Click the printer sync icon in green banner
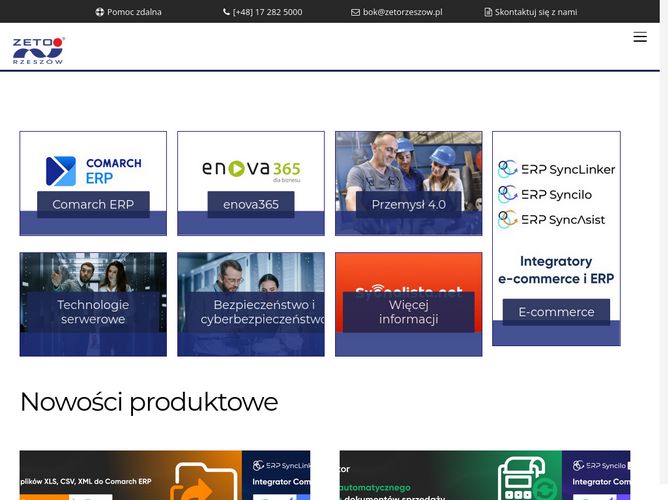Image resolution: width=668 pixels, height=500 pixels. click(527, 479)
